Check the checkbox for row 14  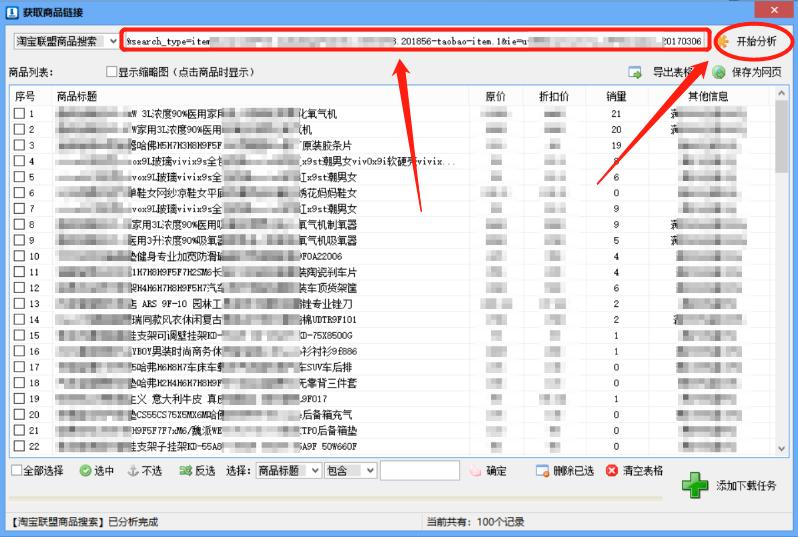tap(19, 319)
